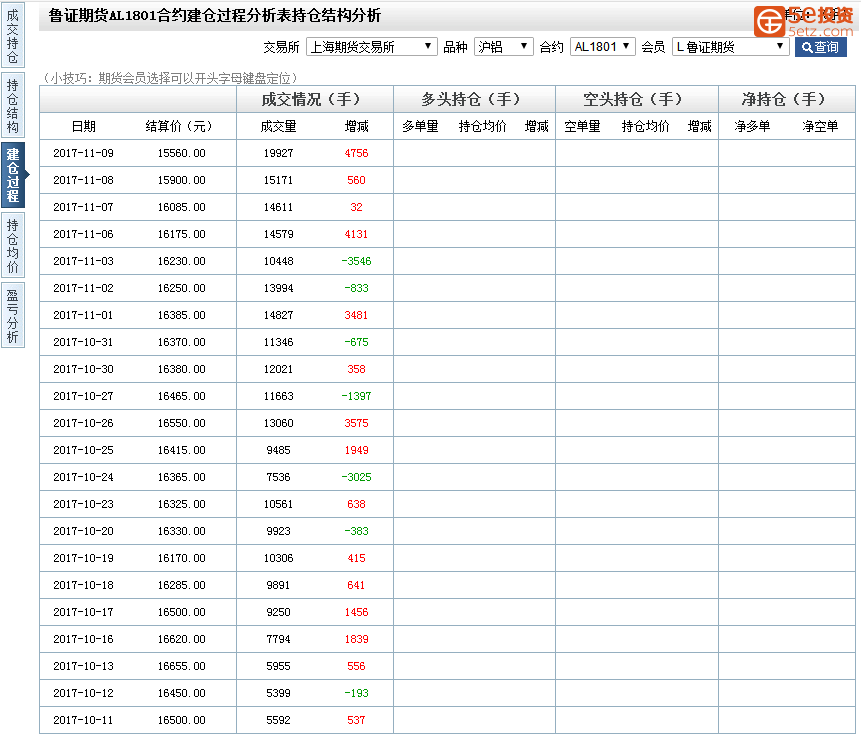
Task: Open the 合约 AL1801 dropdown
Action: pyautogui.click(x=602, y=47)
